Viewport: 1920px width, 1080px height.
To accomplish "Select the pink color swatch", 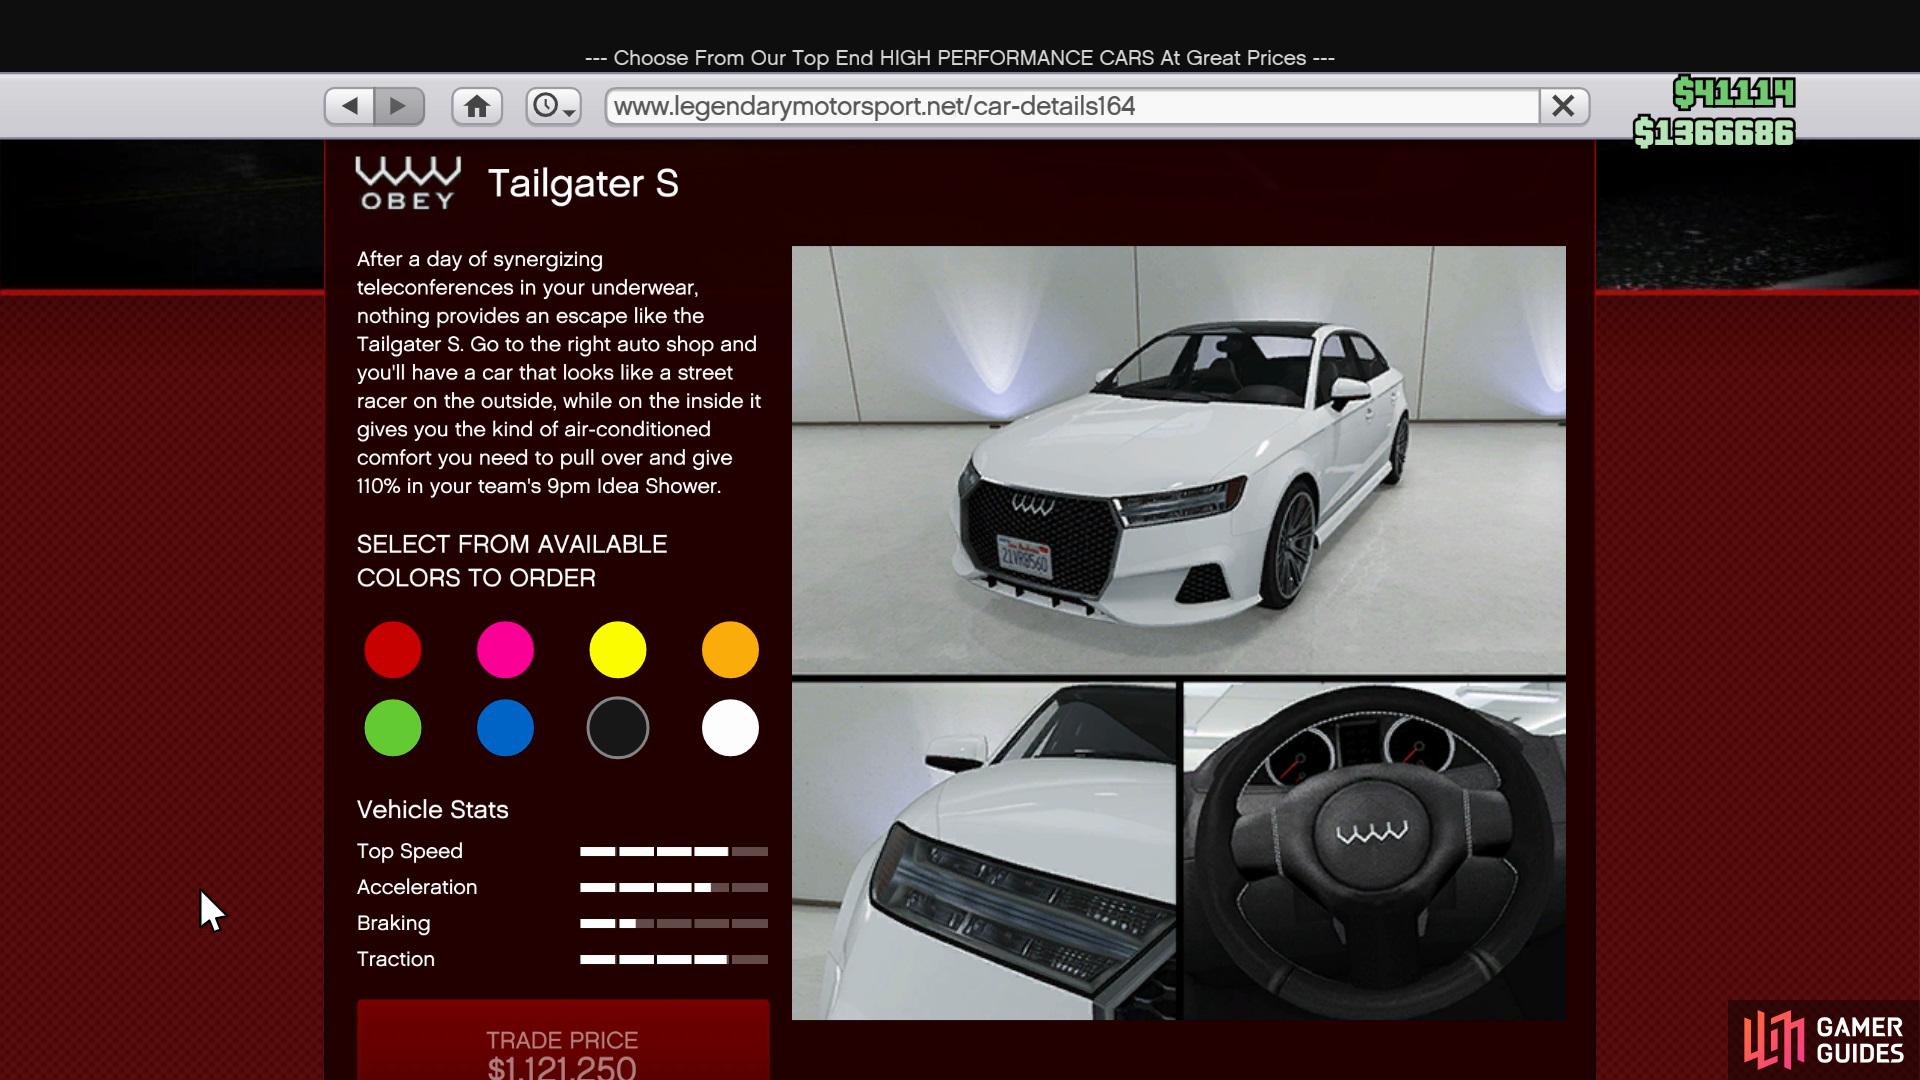I will (x=505, y=650).
